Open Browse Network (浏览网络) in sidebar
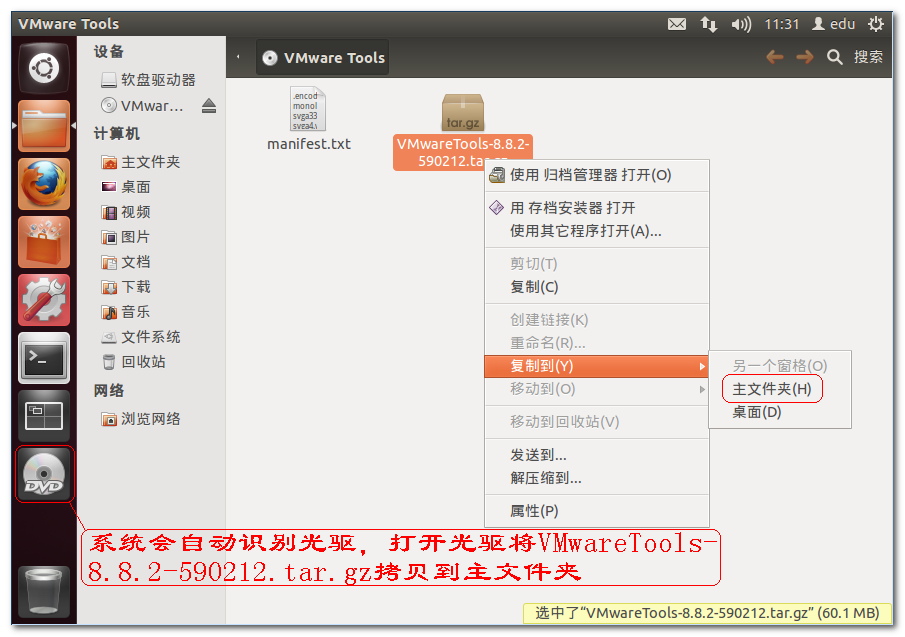 (x=141, y=419)
